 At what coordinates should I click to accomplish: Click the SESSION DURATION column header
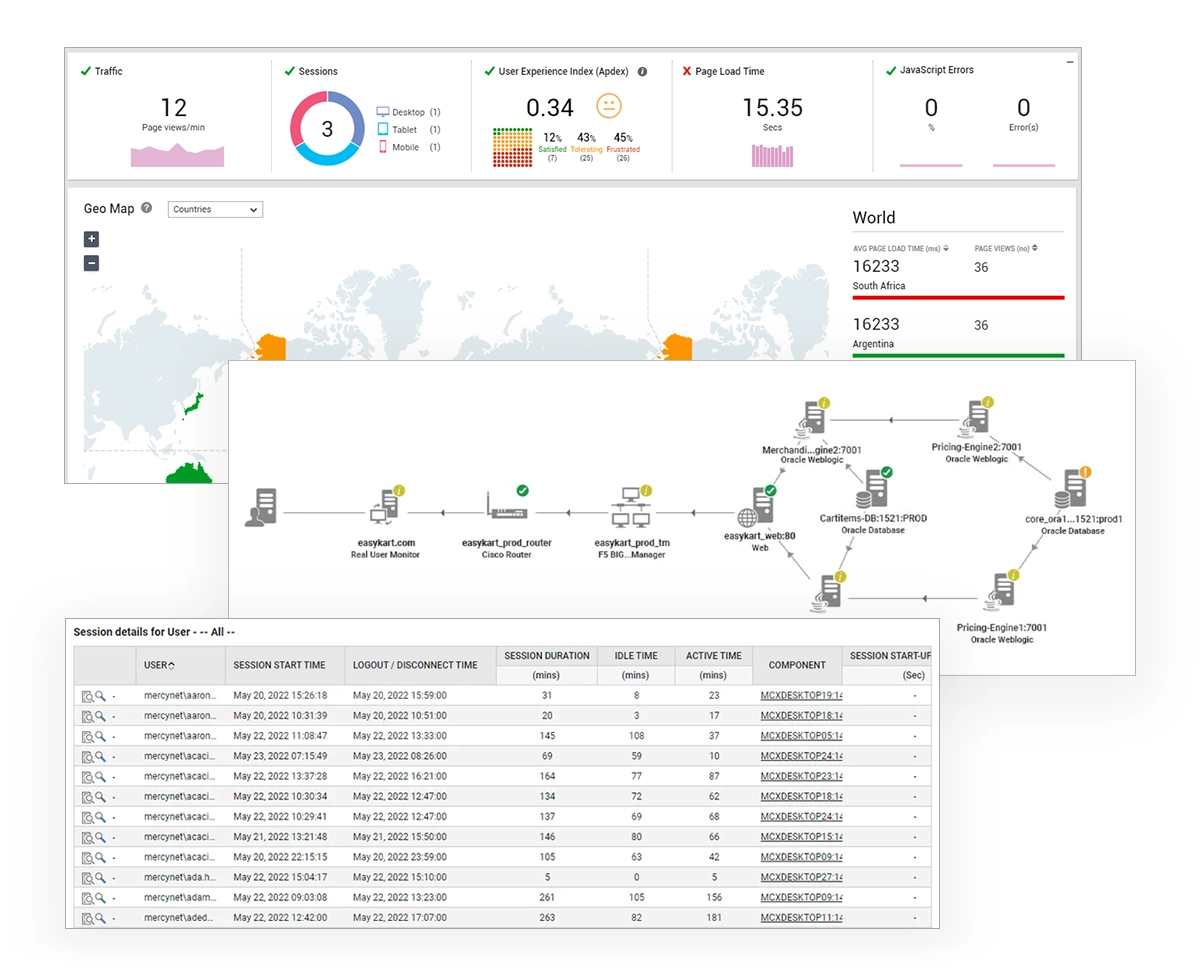[x=547, y=656]
